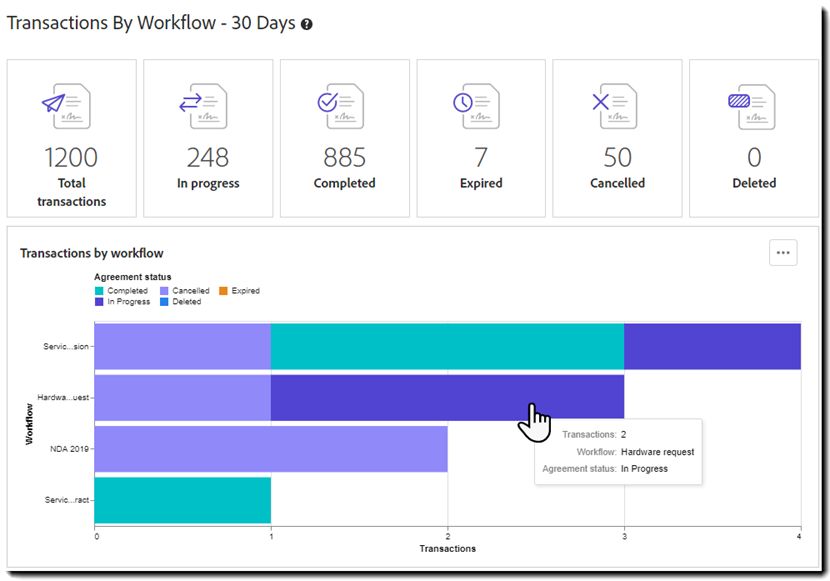Screen dimensions: 830x581
Task: Select the In Progress legend label
Action: [129, 302]
